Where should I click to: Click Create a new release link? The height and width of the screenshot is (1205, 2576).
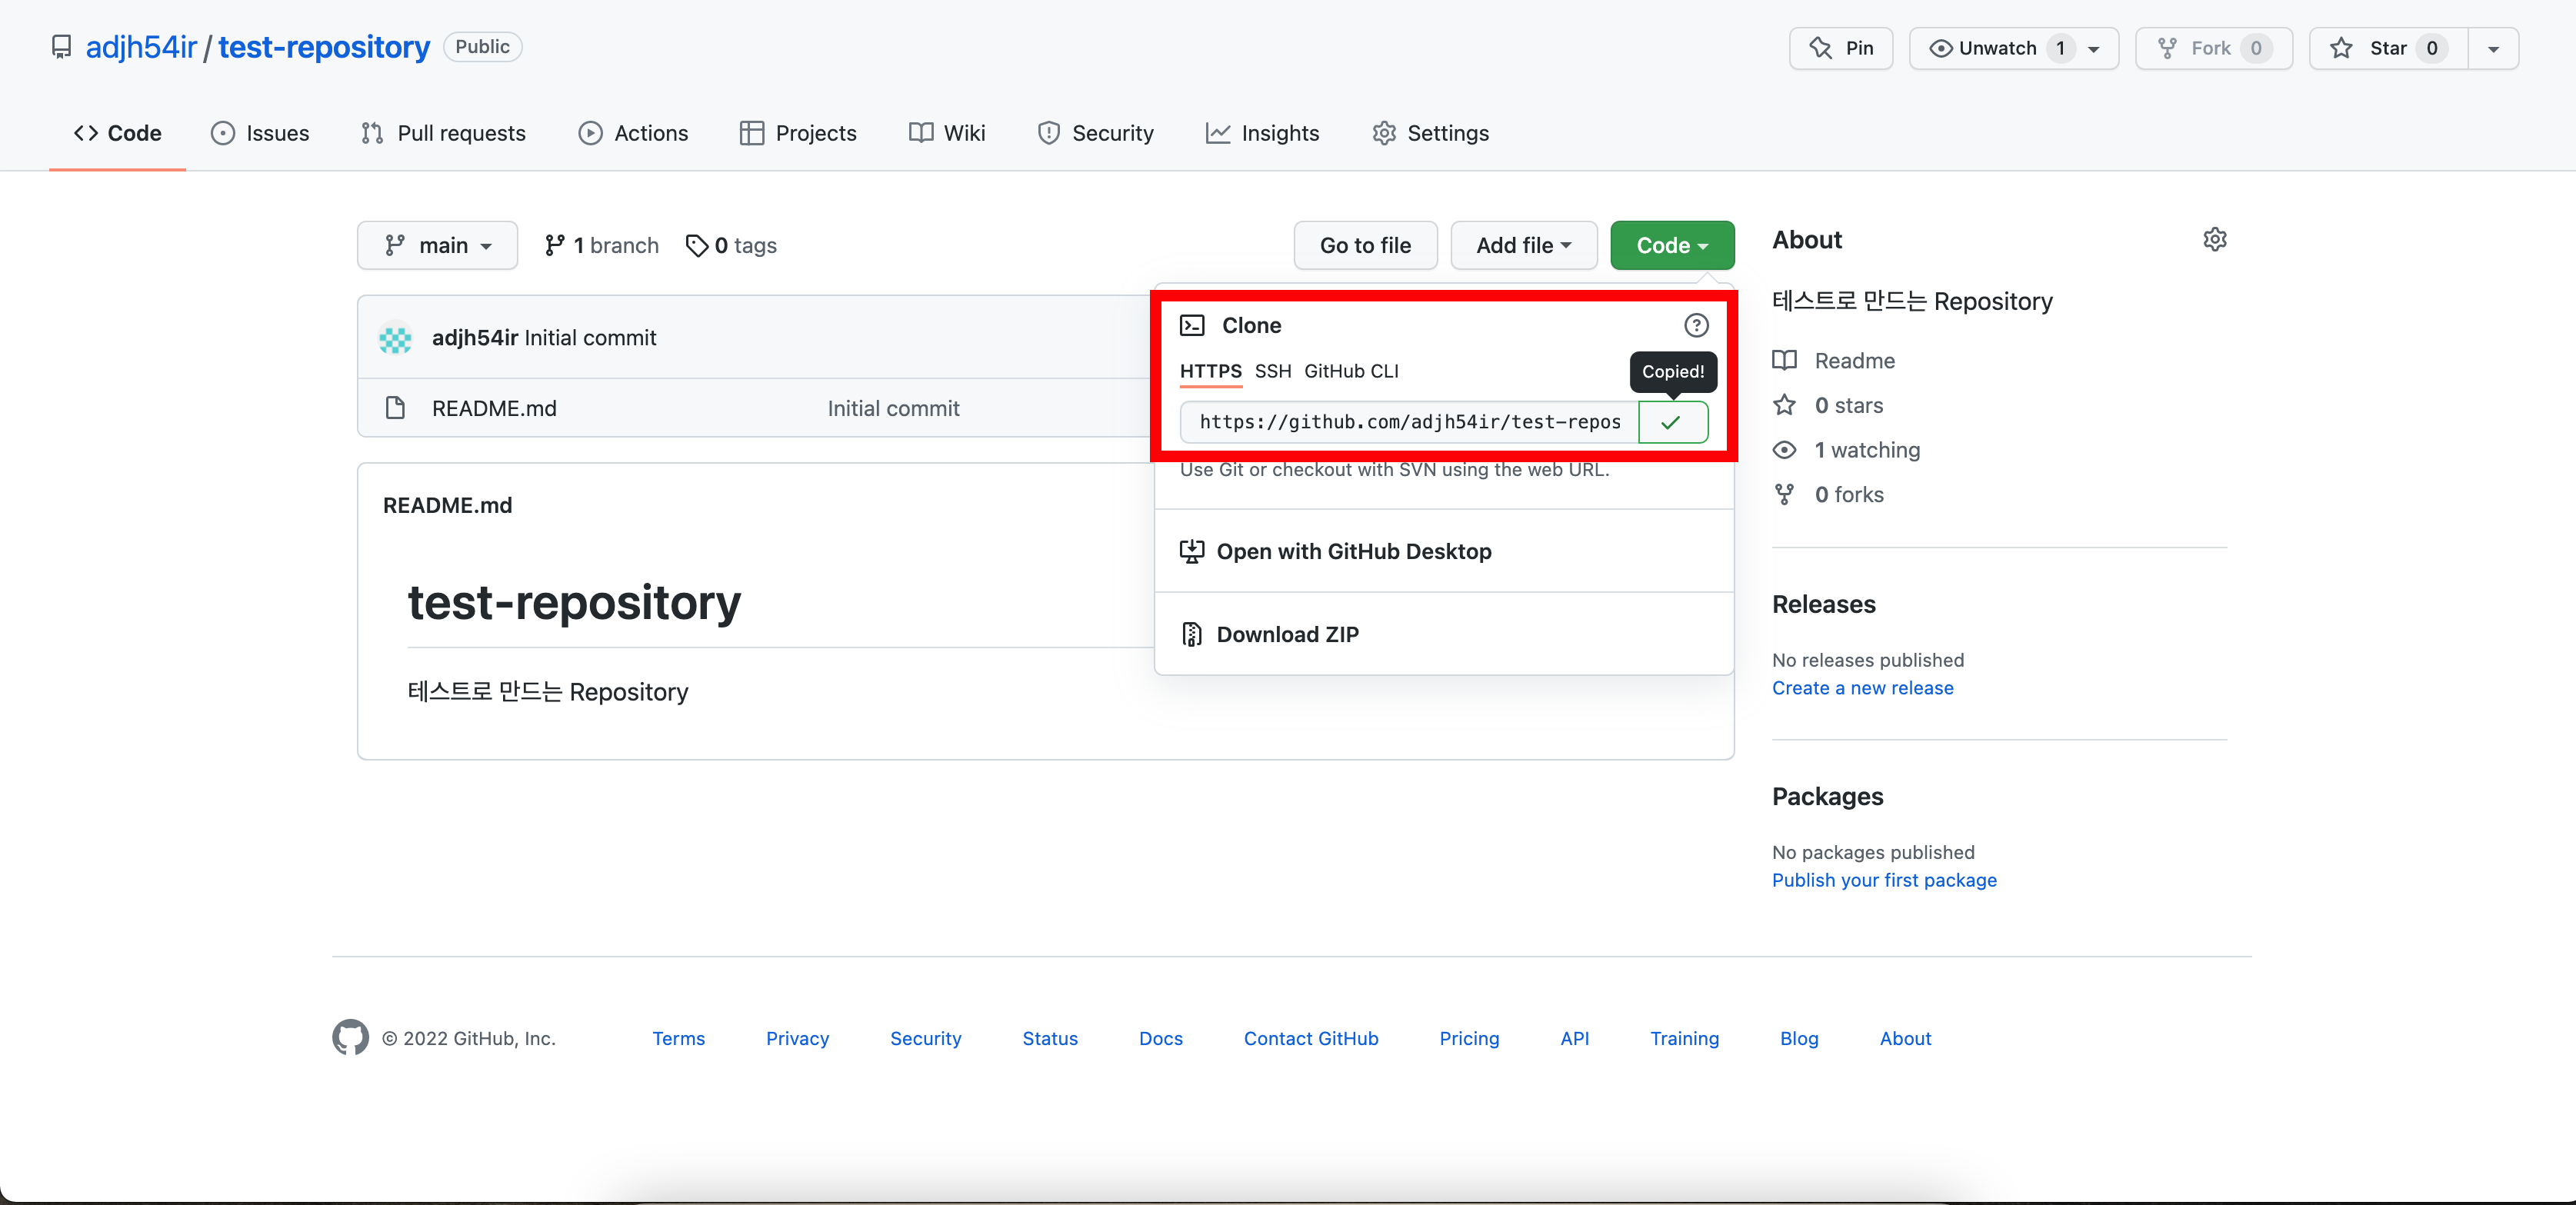pyautogui.click(x=1862, y=688)
